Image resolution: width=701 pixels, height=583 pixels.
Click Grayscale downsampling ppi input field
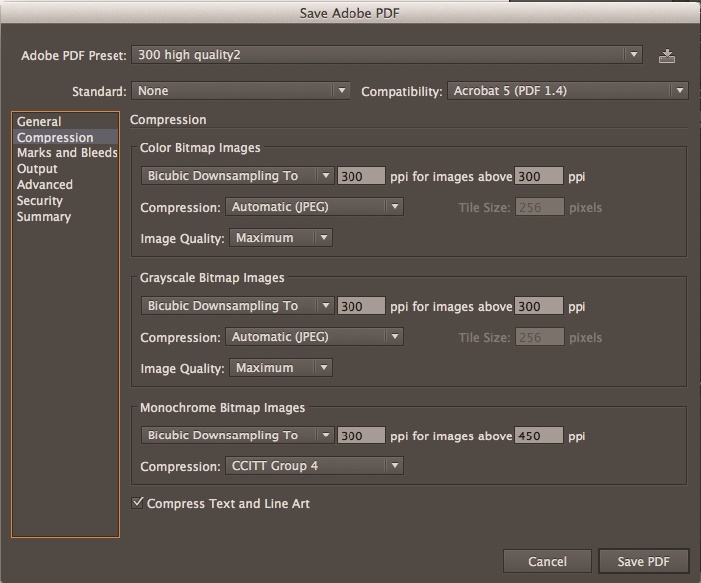tap(361, 306)
